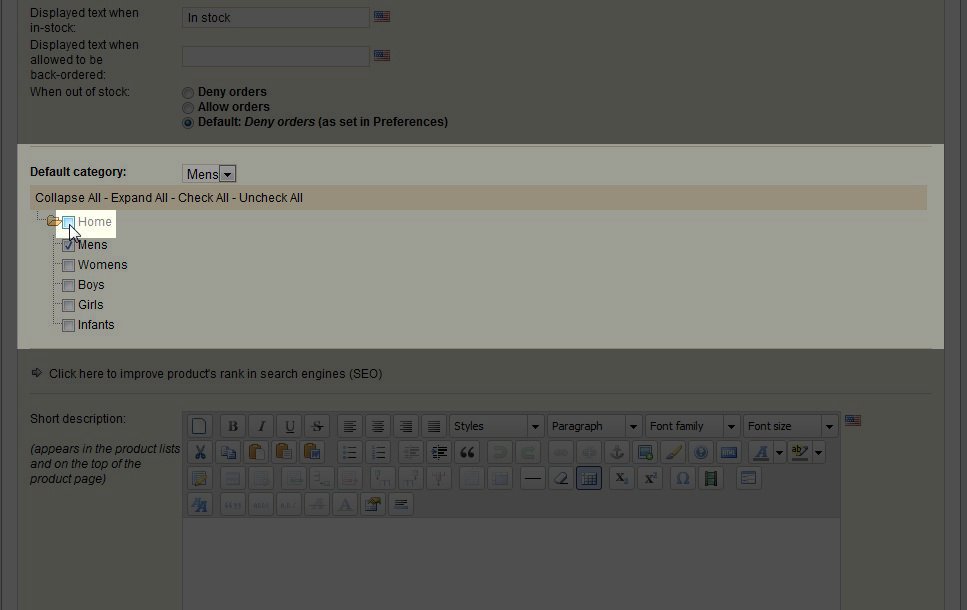
Task: Click the underline formatting icon
Action: (x=288, y=426)
